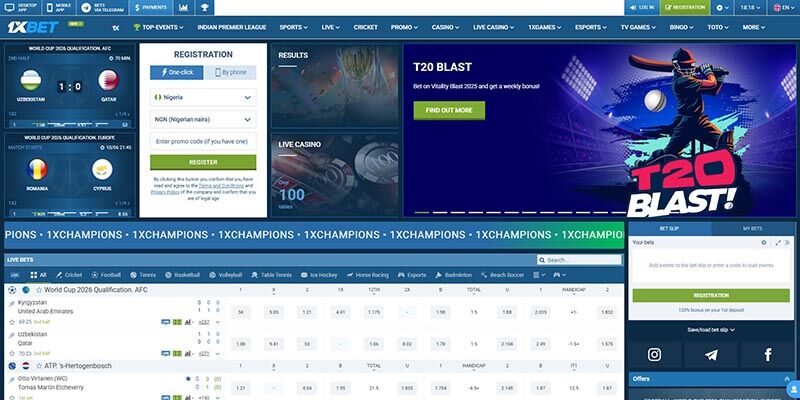Open the RESULTS tile
The image size is (800, 400).
pos(335,85)
